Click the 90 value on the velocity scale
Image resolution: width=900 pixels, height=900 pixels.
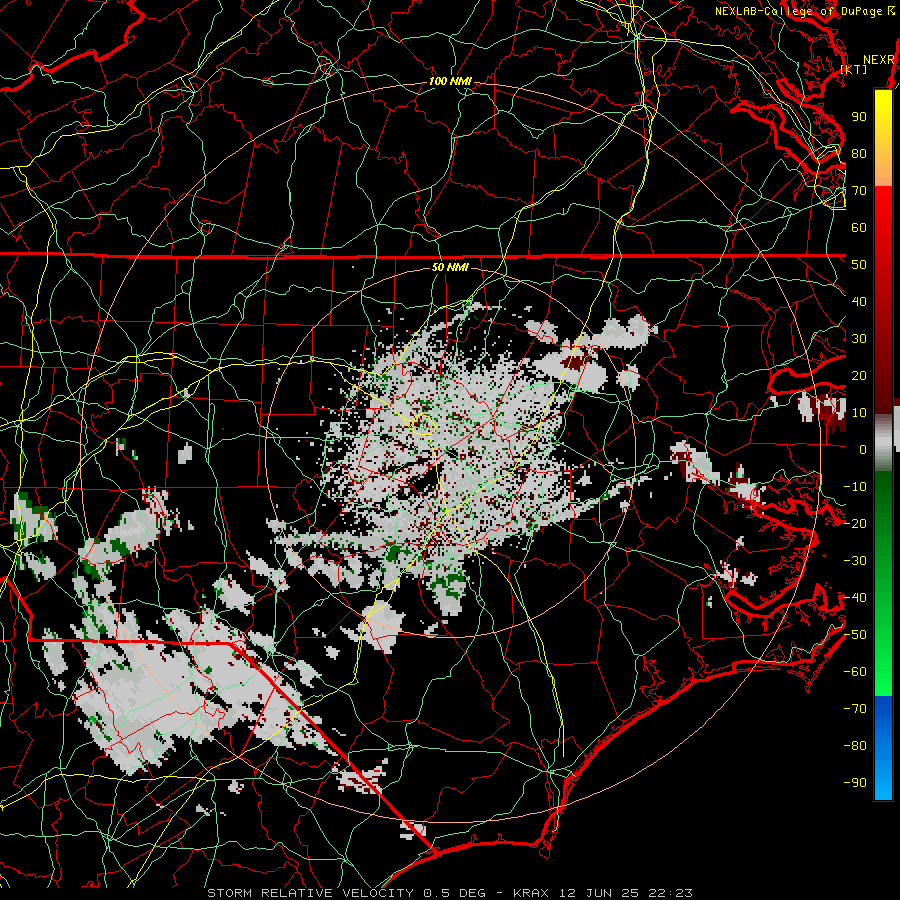coord(859,117)
